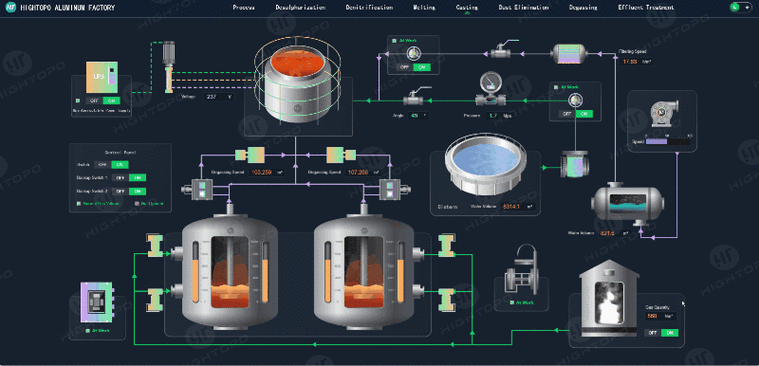Adjust the fan Speed progress bar
Image resolution: width=759 pixels, height=366 pixels.
coord(668,142)
